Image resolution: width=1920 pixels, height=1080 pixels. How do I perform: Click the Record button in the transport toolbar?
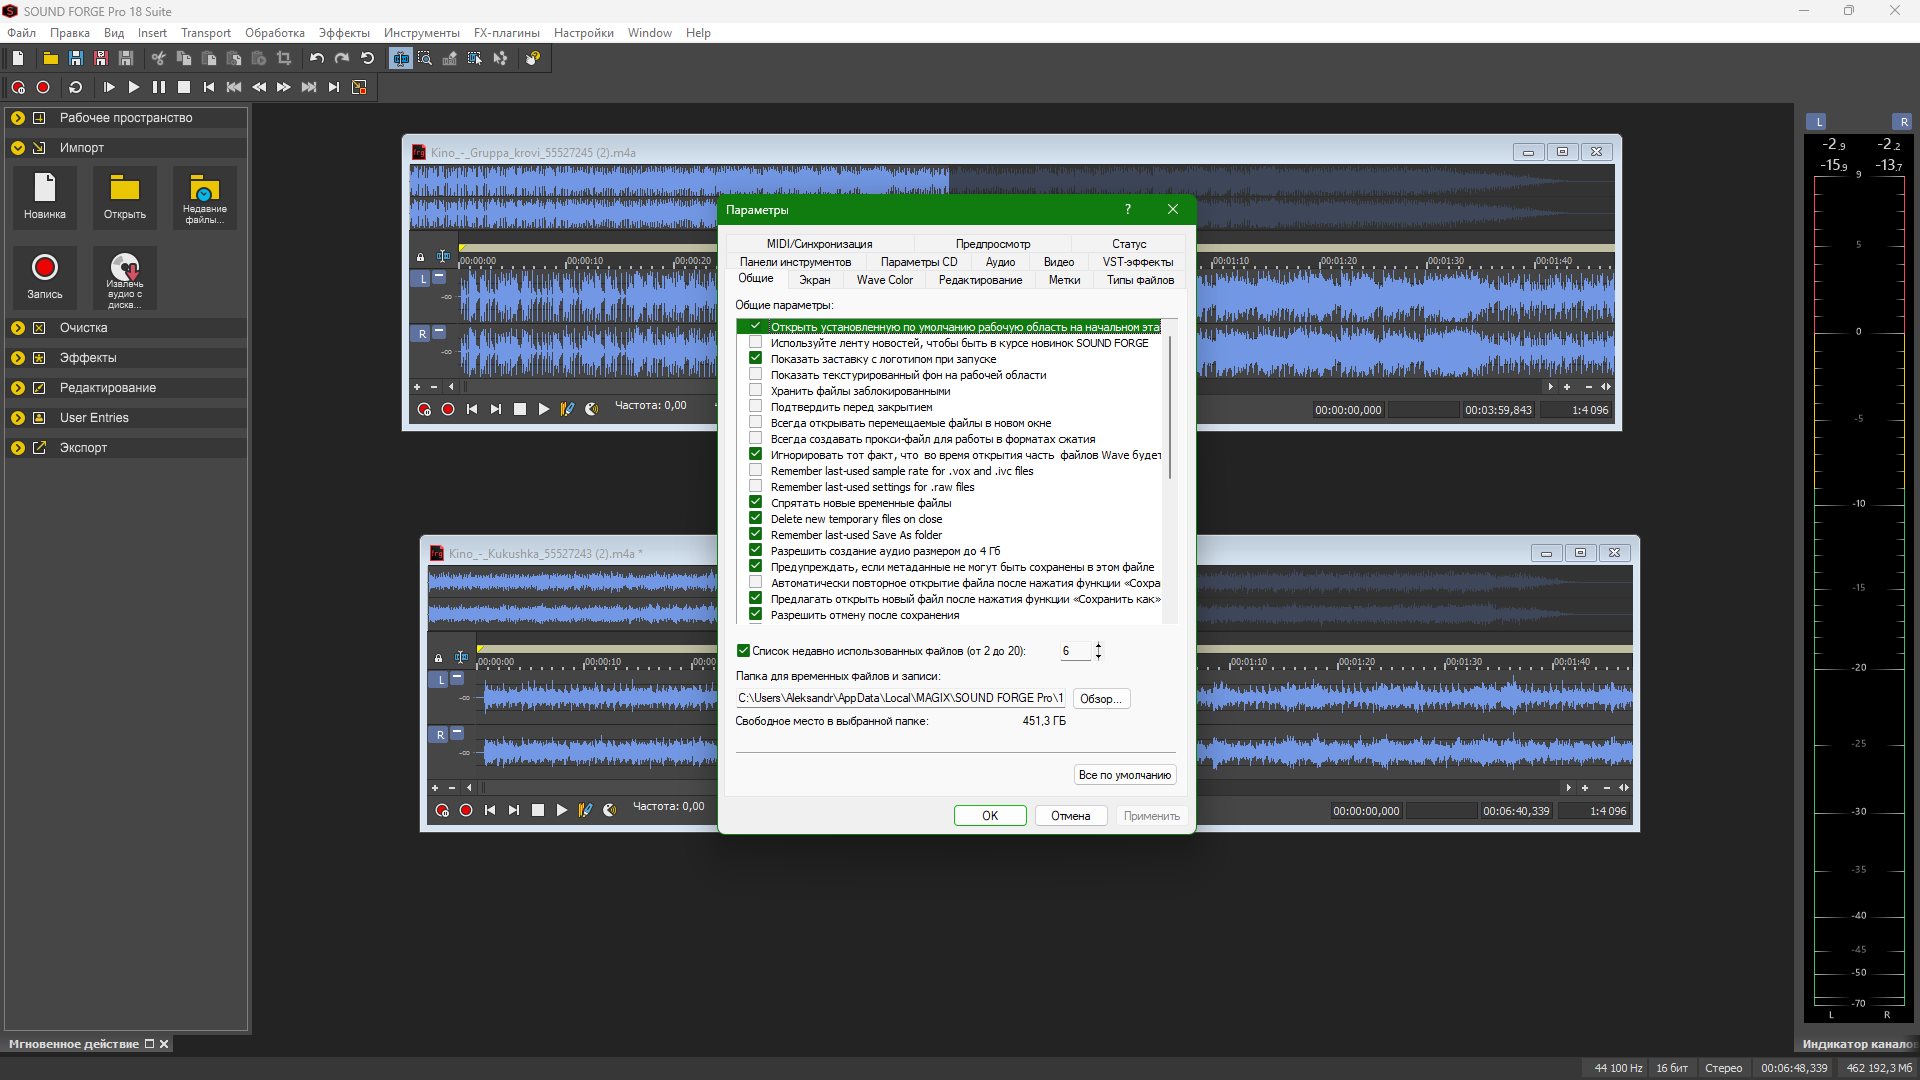click(43, 88)
